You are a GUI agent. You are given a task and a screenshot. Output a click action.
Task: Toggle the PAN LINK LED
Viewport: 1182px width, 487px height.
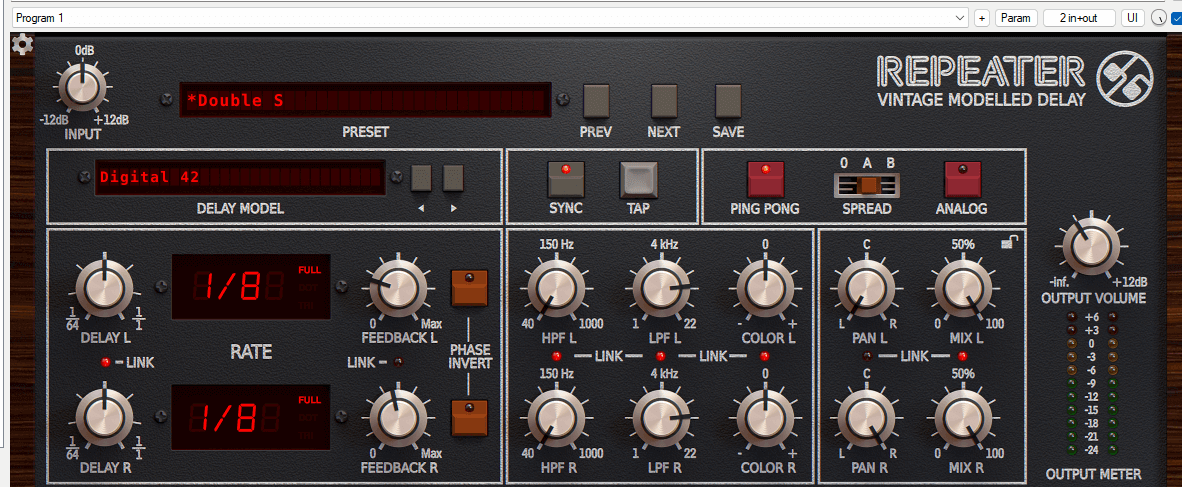pos(867,356)
